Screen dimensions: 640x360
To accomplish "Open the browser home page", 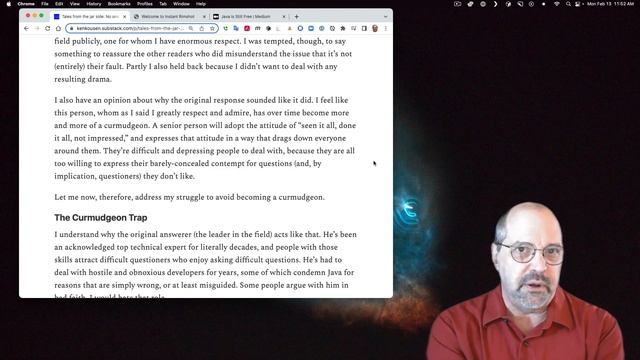I will 58,29.
